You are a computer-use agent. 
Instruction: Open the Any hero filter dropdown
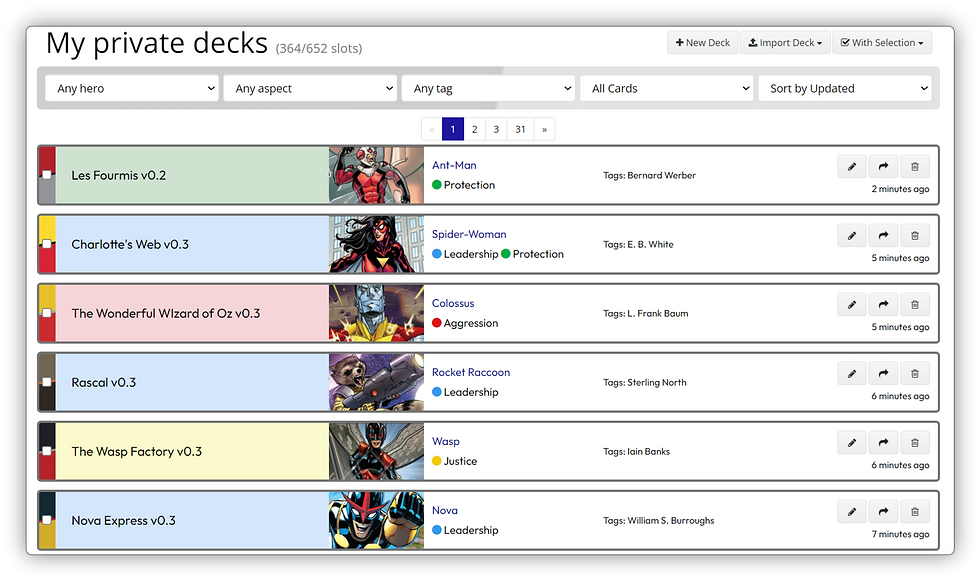[x=132, y=89]
